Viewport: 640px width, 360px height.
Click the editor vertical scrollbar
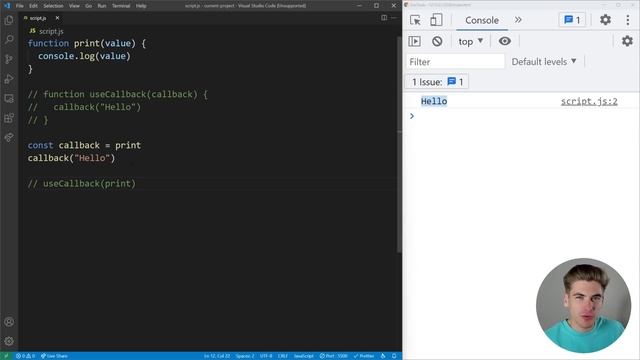pyautogui.click(x=399, y=144)
